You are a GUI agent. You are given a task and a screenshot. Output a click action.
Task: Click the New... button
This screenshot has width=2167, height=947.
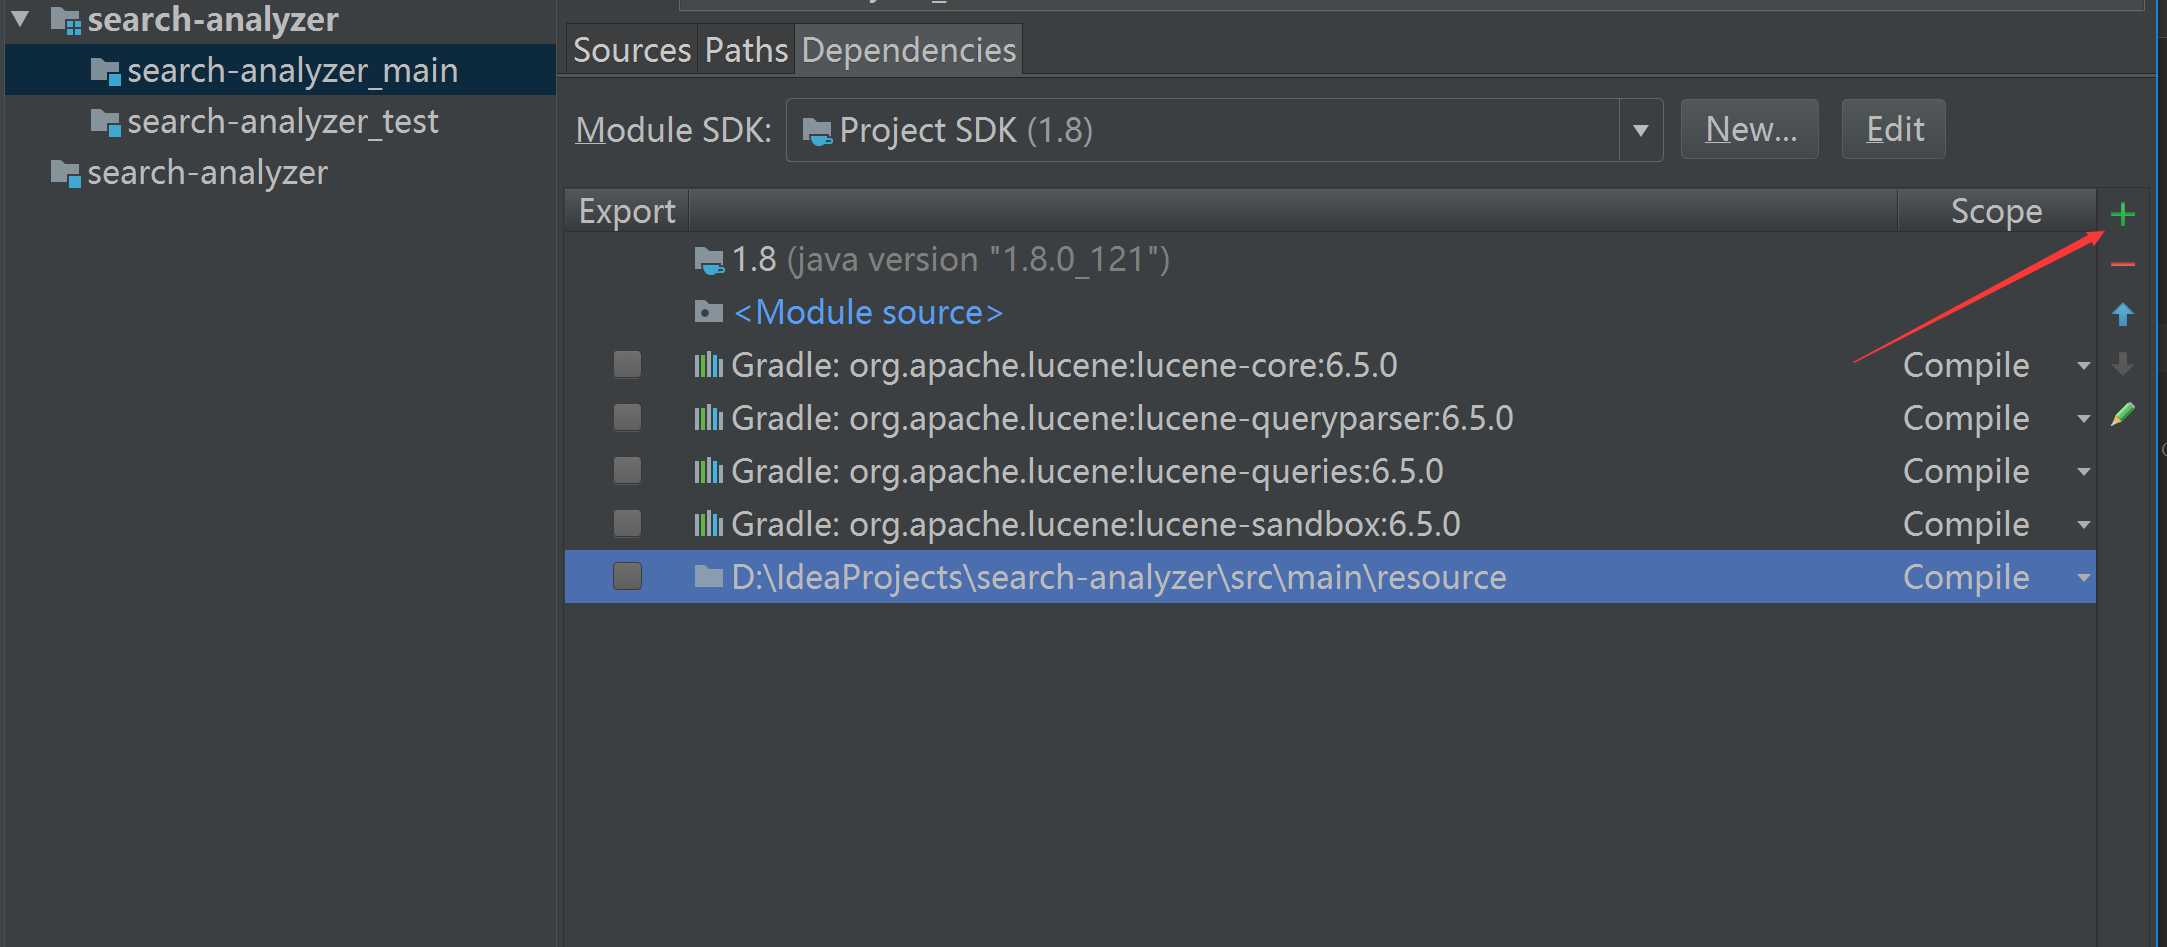pyautogui.click(x=1750, y=129)
